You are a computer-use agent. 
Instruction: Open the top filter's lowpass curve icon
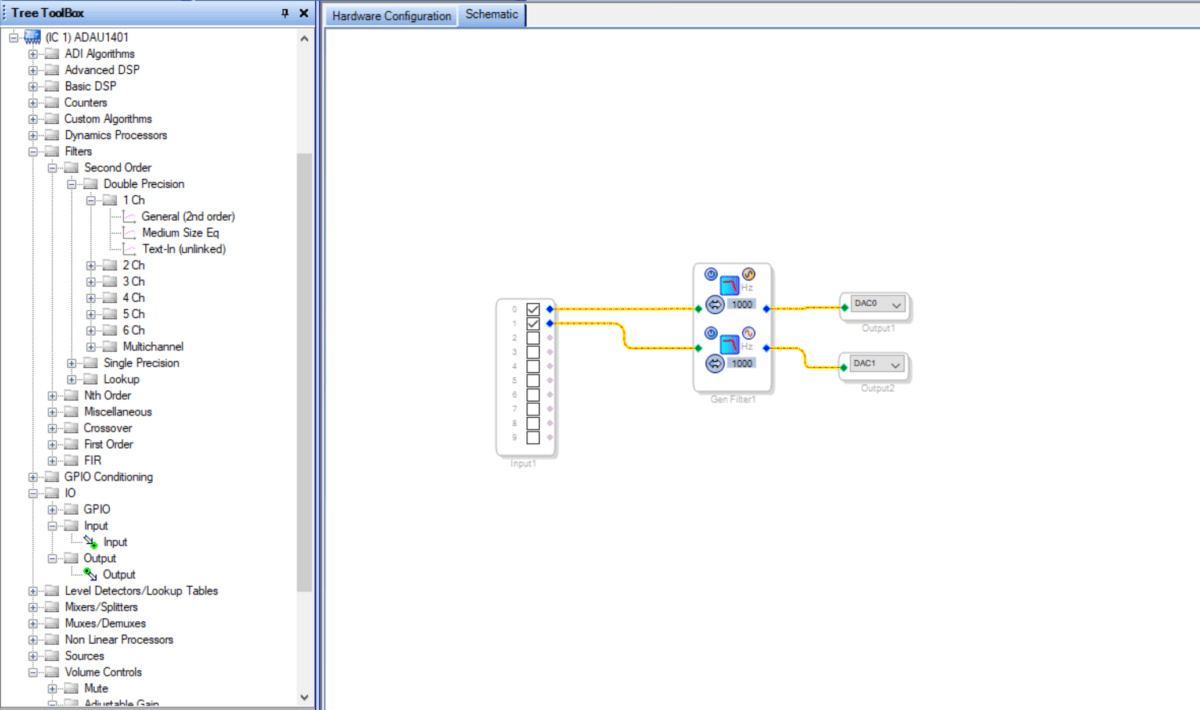click(x=730, y=284)
